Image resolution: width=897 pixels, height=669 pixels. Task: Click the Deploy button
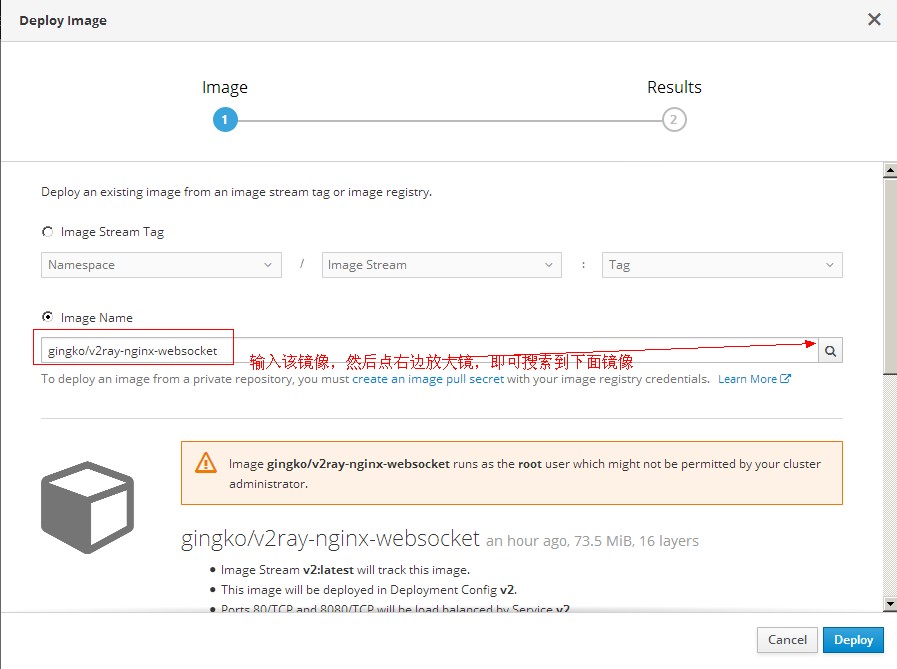(x=853, y=640)
